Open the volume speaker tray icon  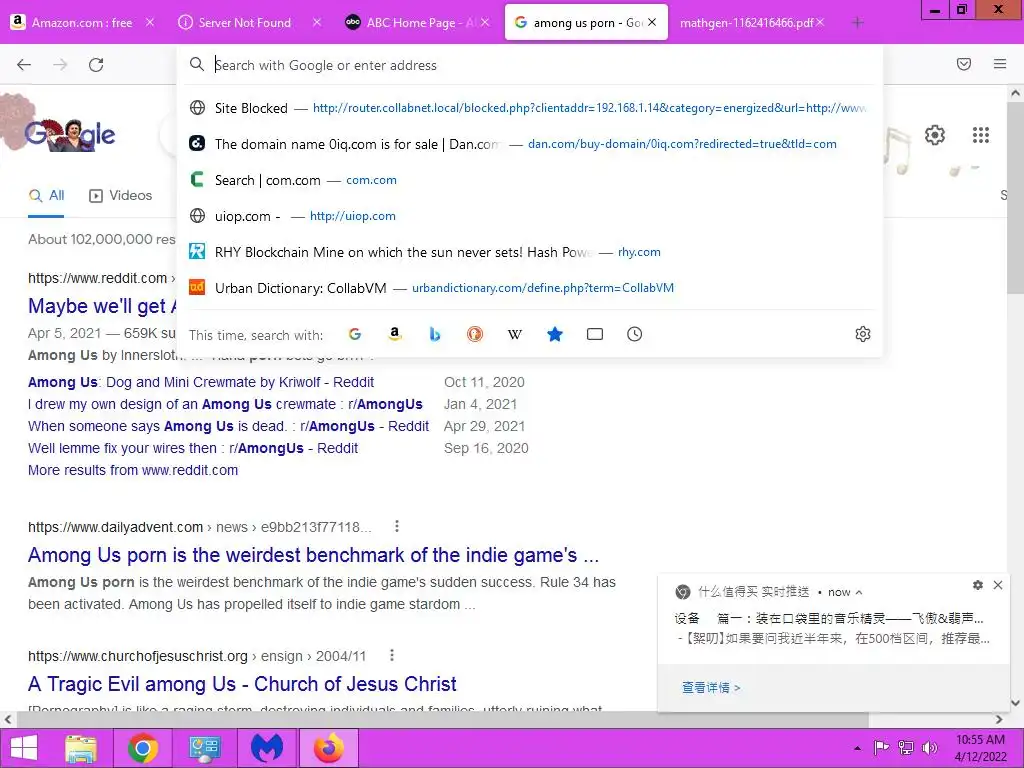click(929, 748)
